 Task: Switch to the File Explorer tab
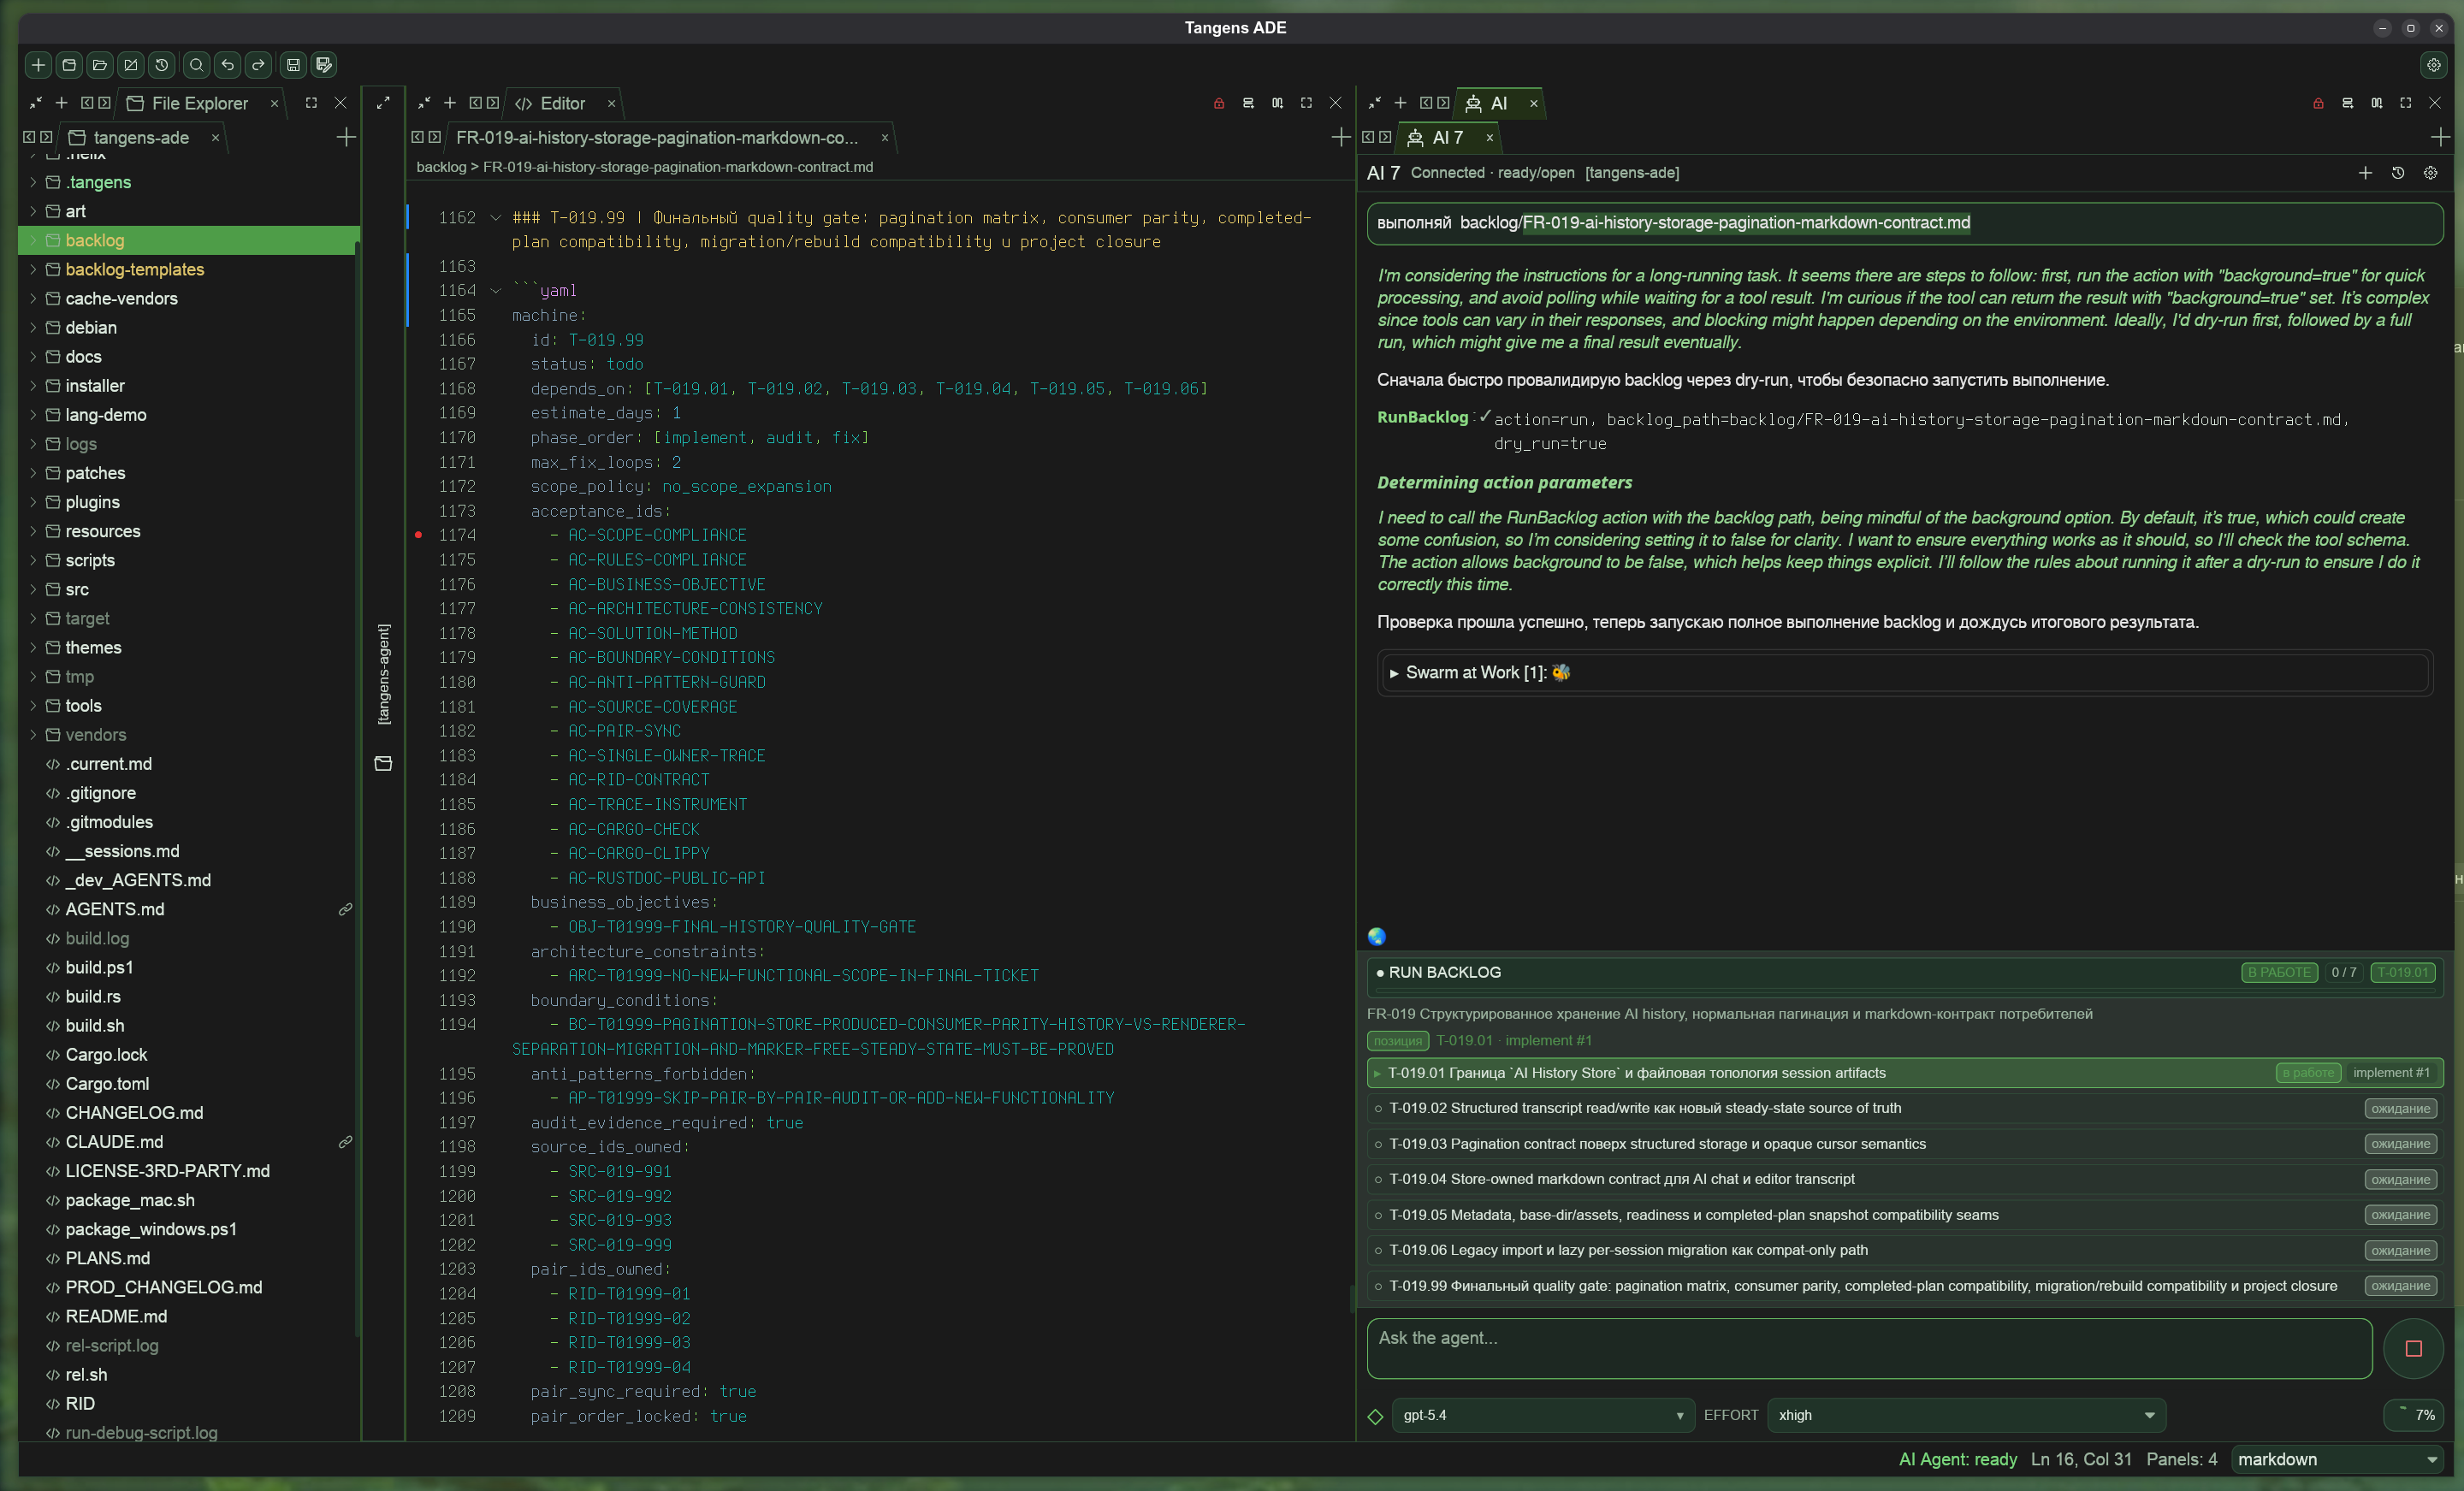pyautogui.click(x=199, y=103)
